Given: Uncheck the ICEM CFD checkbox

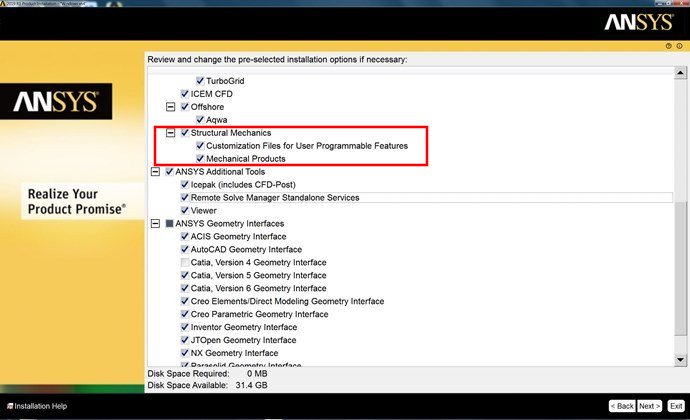Looking at the screenshot, I should (x=185, y=93).
